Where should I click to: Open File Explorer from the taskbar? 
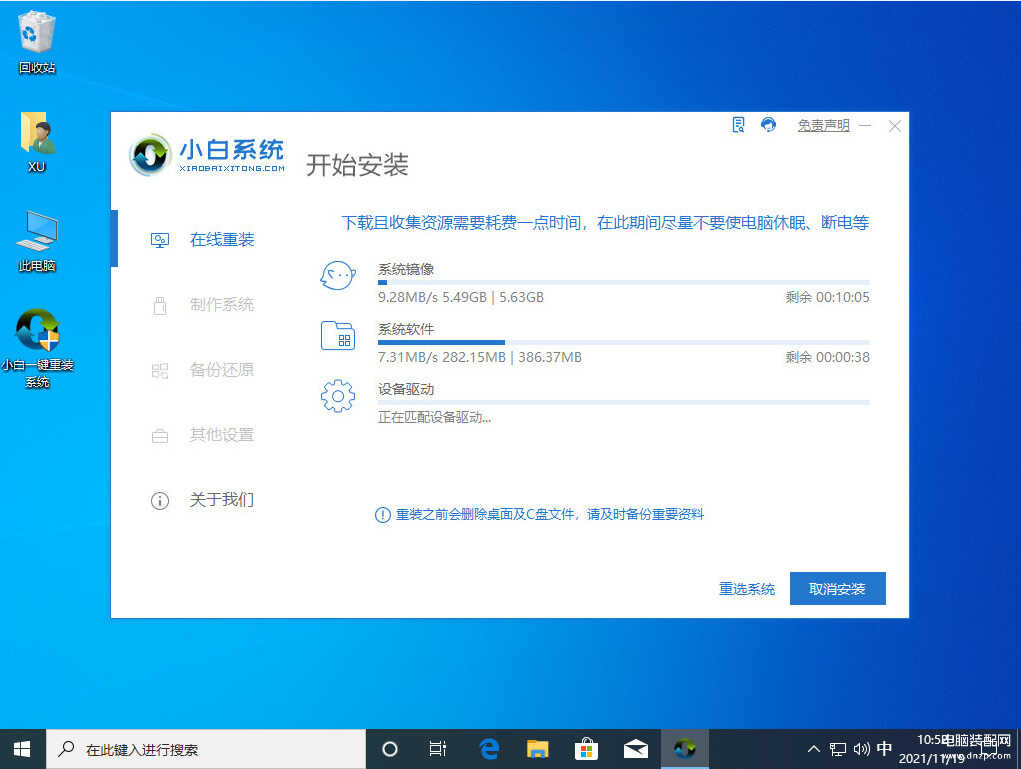(x=538, y=749)
